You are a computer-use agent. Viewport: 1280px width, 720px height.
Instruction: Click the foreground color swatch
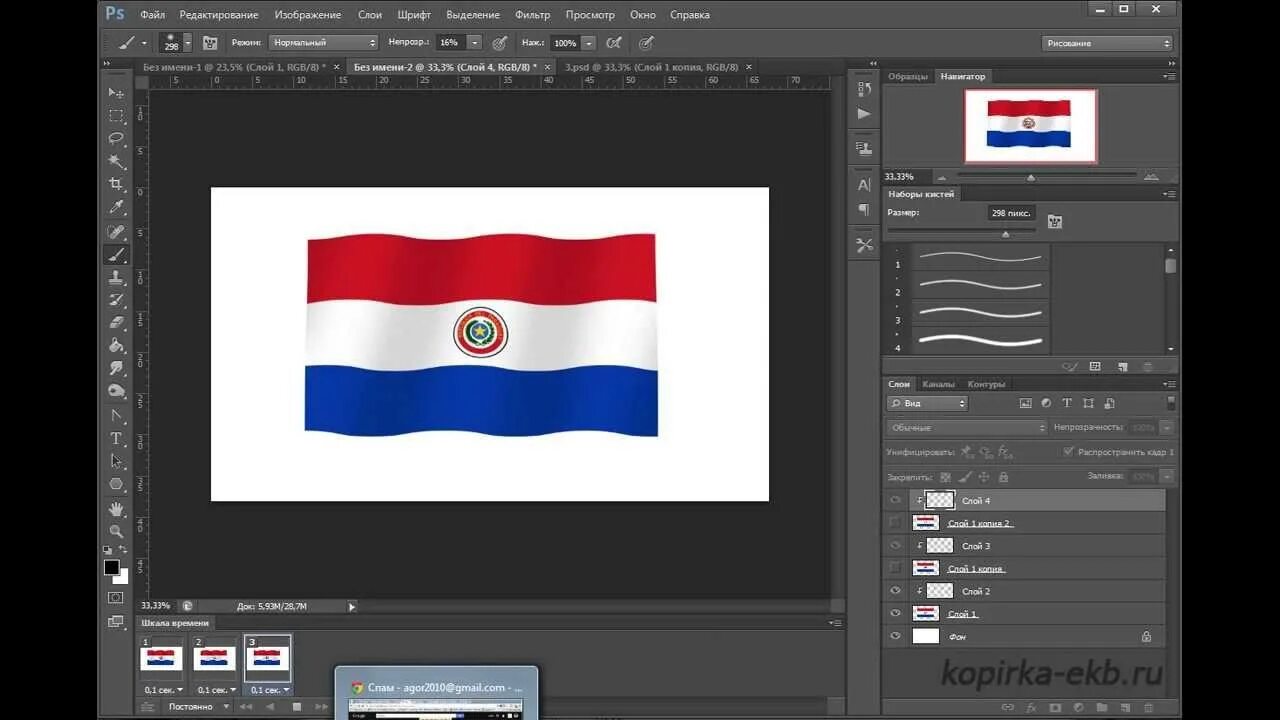tap(112, 567)
